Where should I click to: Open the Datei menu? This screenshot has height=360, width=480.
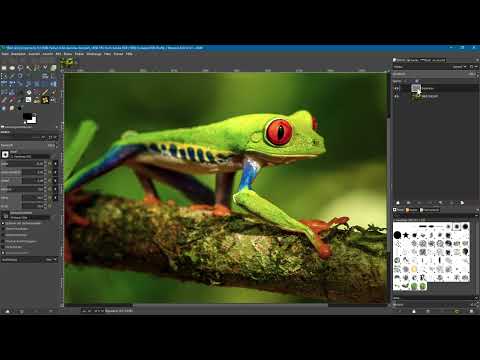pos(5,54)
